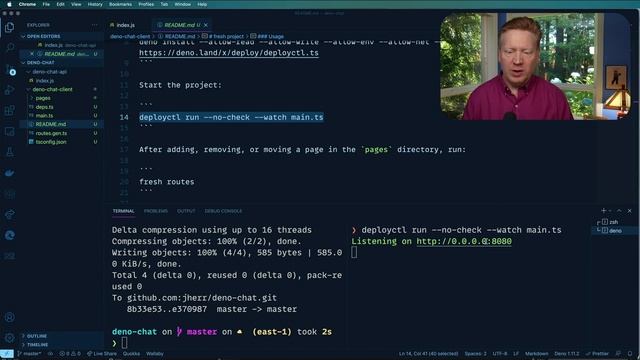This screenshot has width=640, height=360.
Task: Open the Testing flask view
Action: 9,152
